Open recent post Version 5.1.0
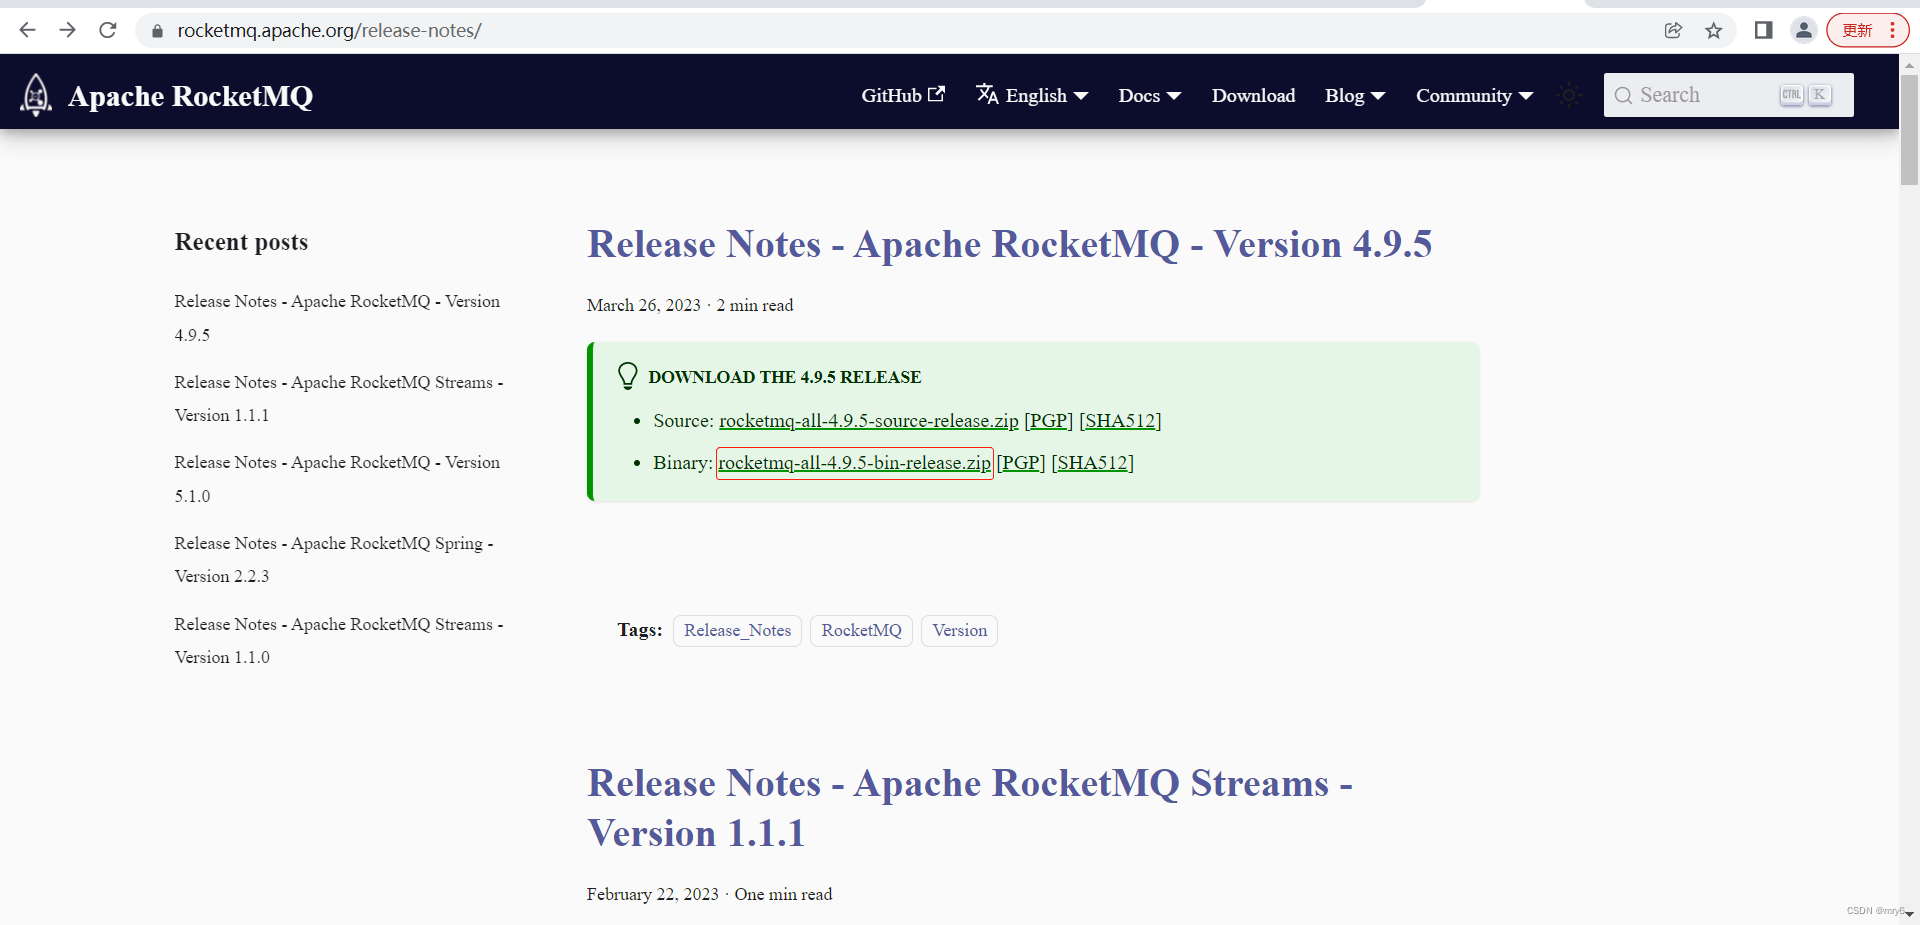The width and height of the screenshot is (1920, 925). click(337, 479)
